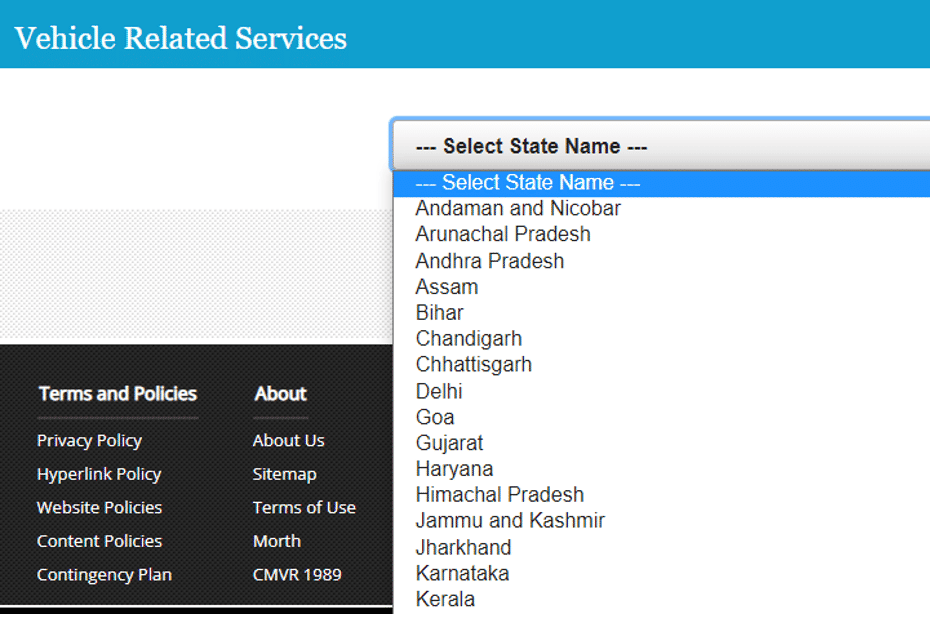Open Content Policies link
This screenshot has height=620, width=930.
pos(99,541)
